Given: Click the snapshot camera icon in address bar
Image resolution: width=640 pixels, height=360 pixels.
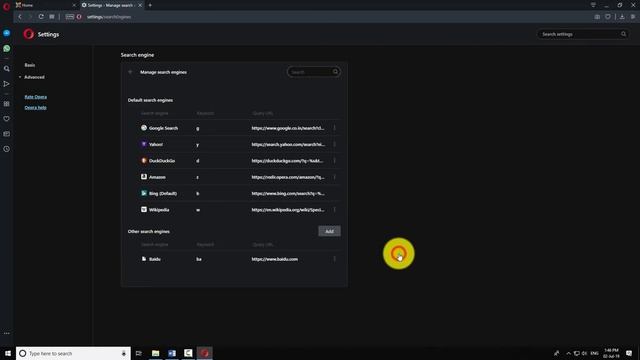Looking at the screenshot, I should click(x=597, y=17).
